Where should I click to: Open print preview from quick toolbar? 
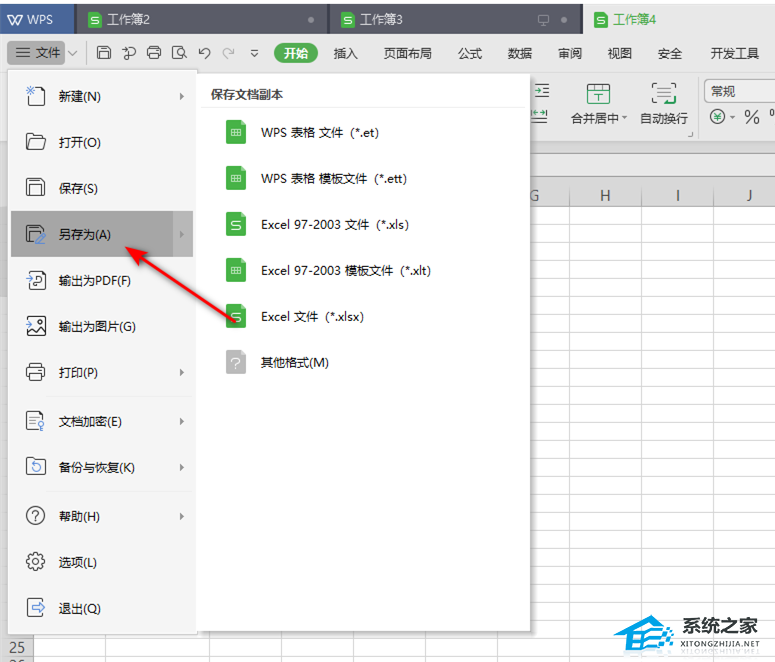[179, 52]
